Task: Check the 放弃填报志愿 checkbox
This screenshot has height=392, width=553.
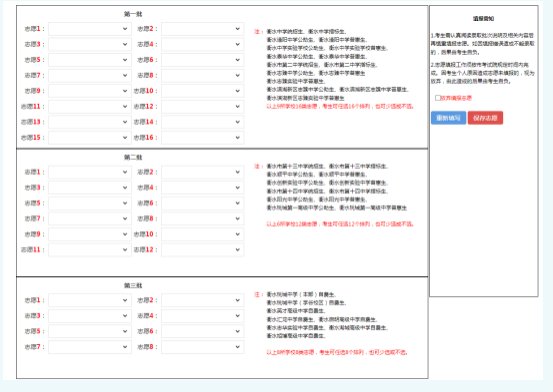Action: point(438,98)
